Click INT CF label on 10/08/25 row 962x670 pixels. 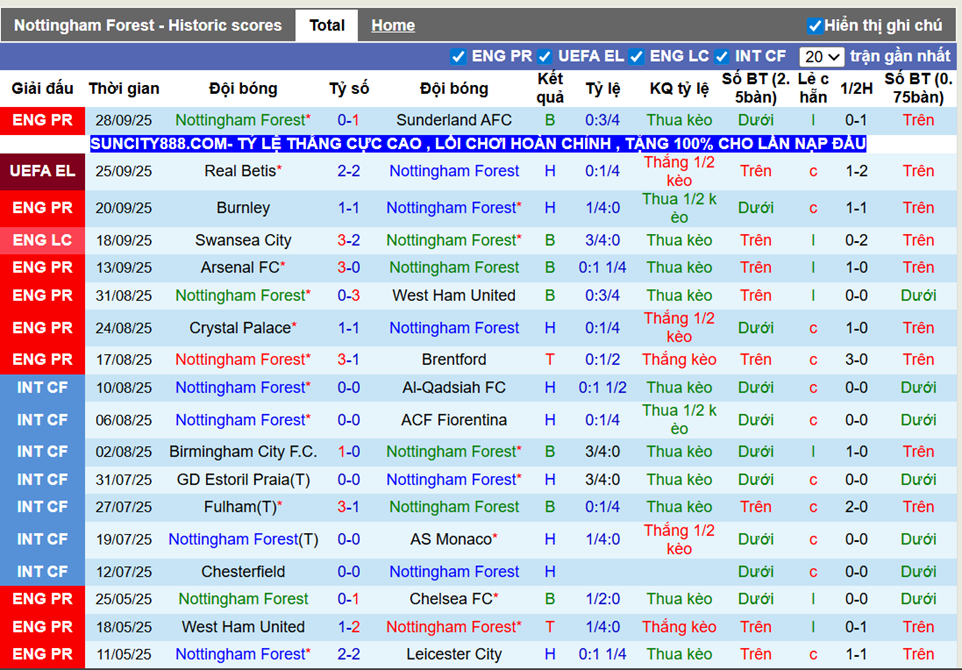pos(42,388)
